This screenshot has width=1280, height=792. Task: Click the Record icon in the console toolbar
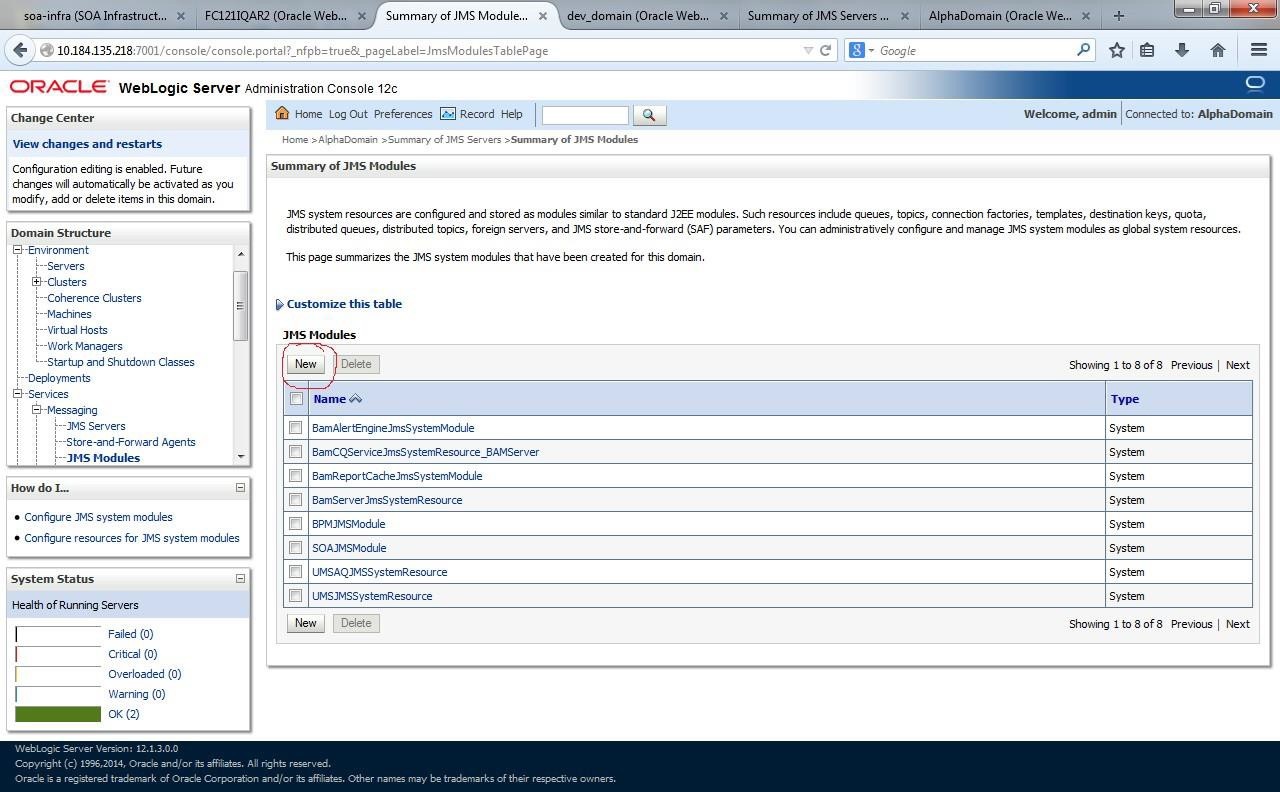click(448, 114)
